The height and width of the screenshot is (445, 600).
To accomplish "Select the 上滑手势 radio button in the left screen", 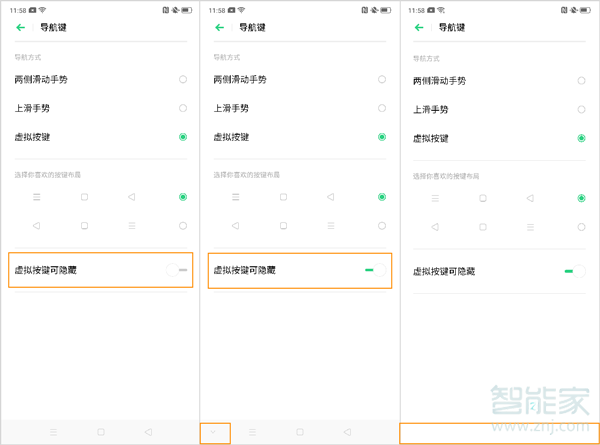I will coord(183,108).
